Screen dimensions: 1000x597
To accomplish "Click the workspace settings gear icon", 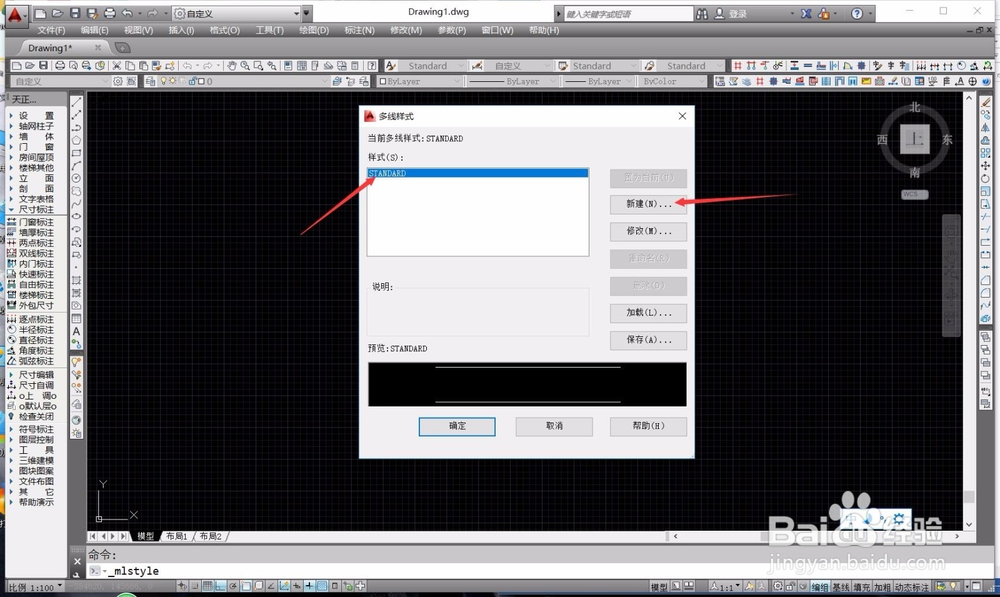I will click(x=117, y=81).
